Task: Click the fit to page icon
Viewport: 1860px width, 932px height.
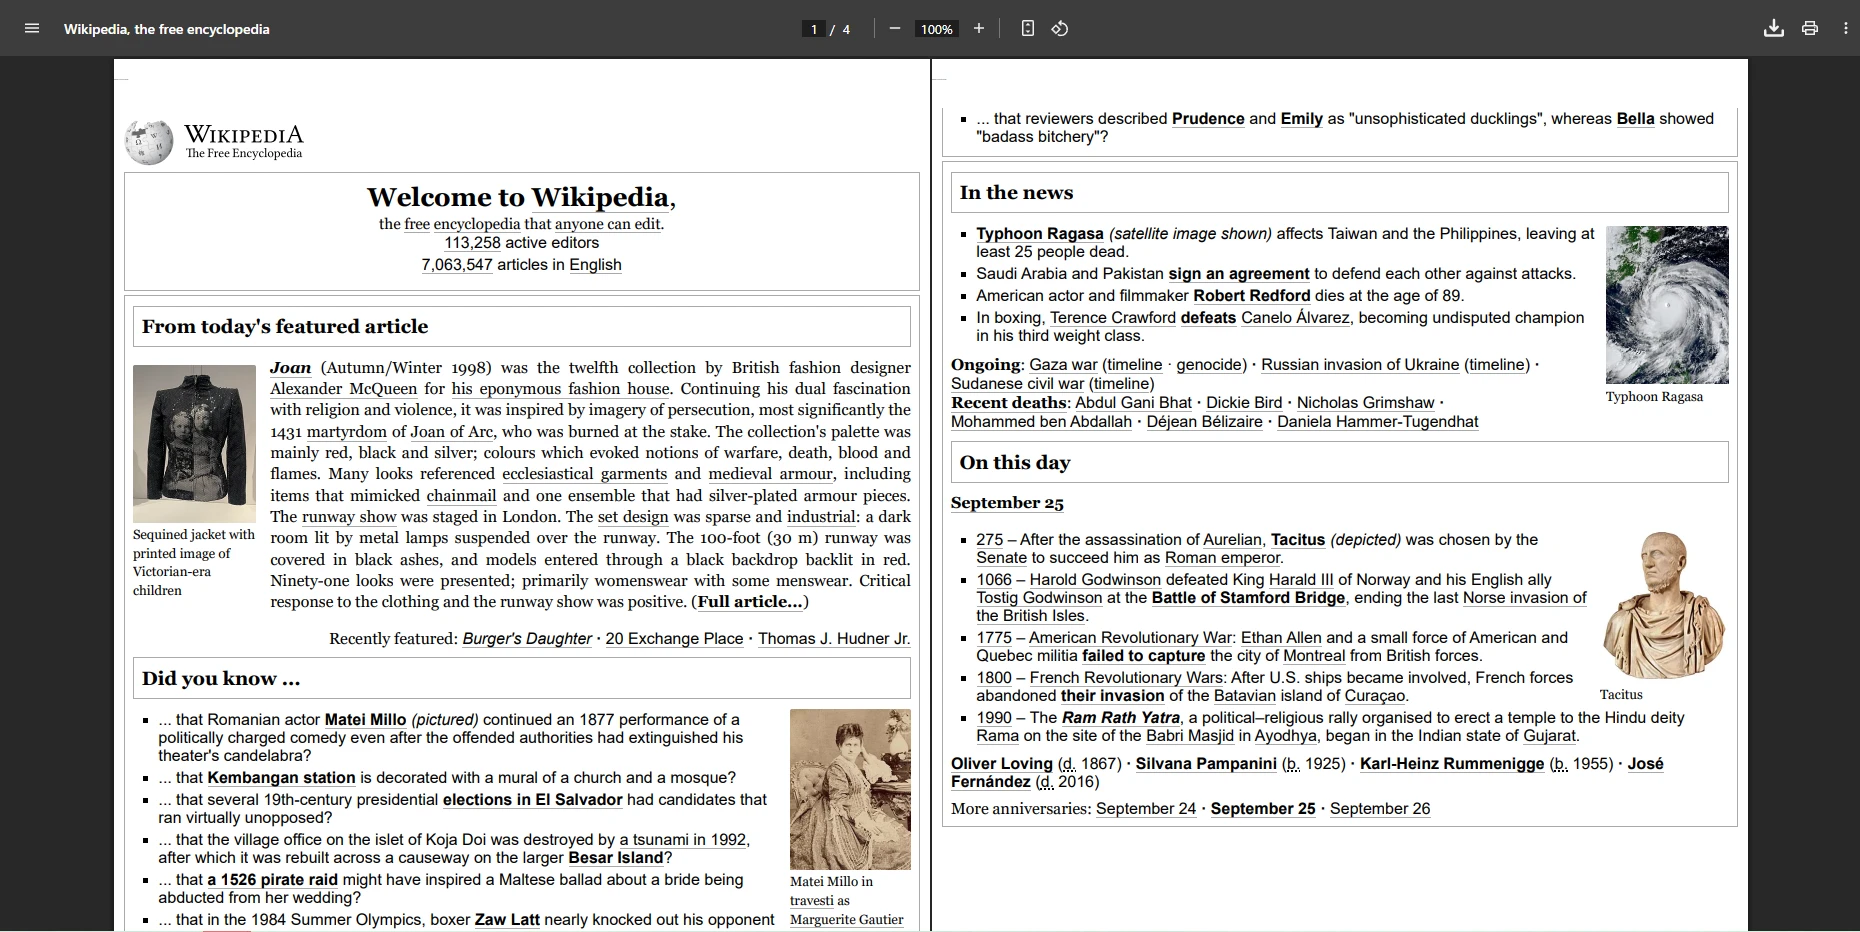Action: [1028, 29]
